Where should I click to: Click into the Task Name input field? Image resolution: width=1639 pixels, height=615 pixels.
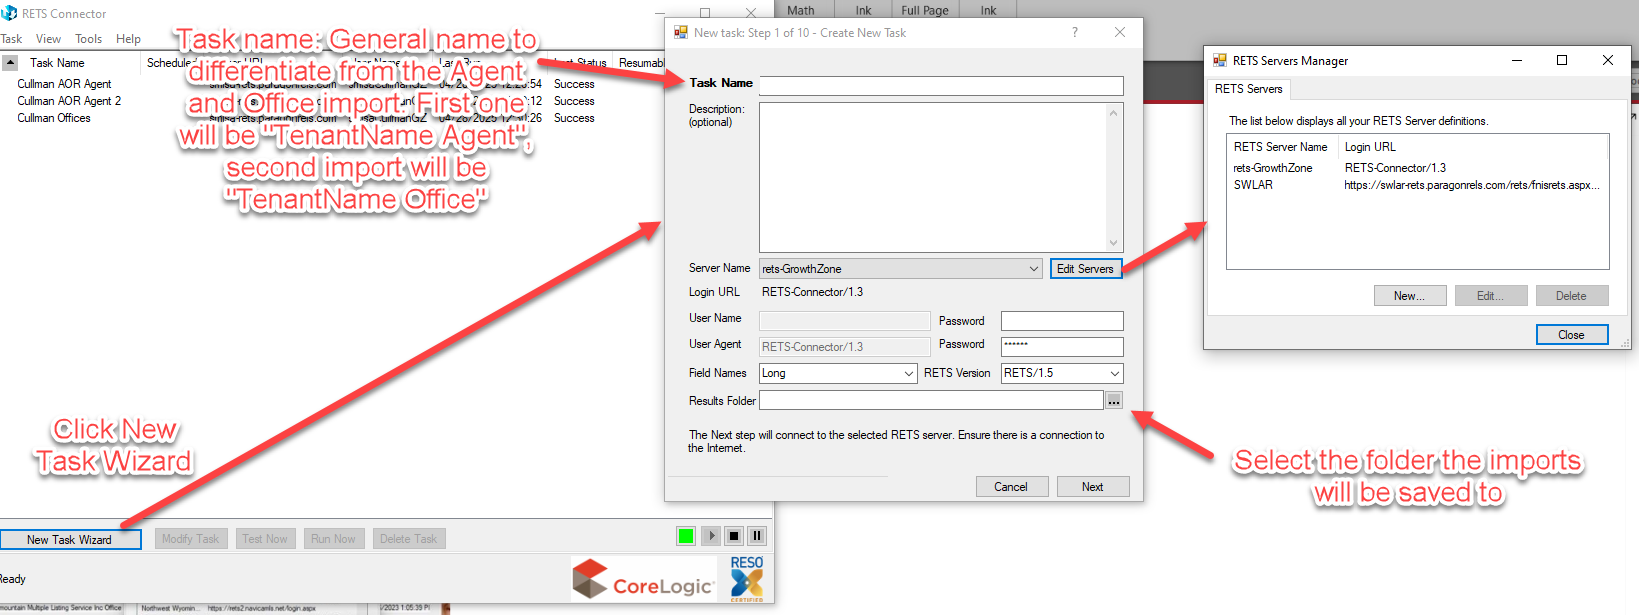940,86
